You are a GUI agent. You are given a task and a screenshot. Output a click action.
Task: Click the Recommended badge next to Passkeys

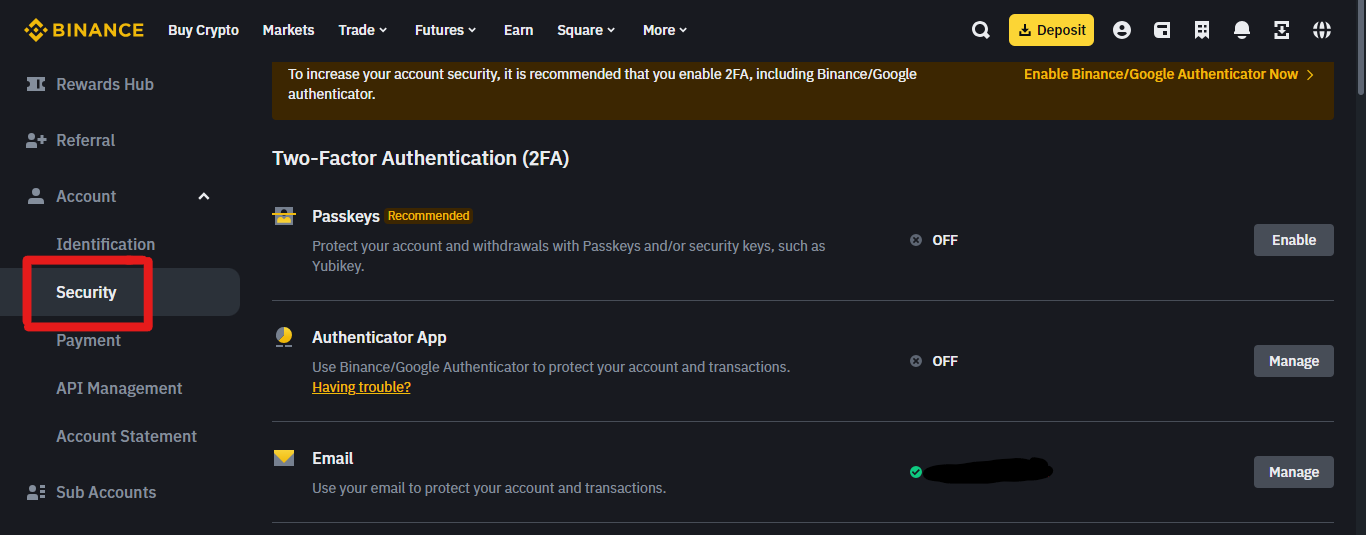coord(428,216)
